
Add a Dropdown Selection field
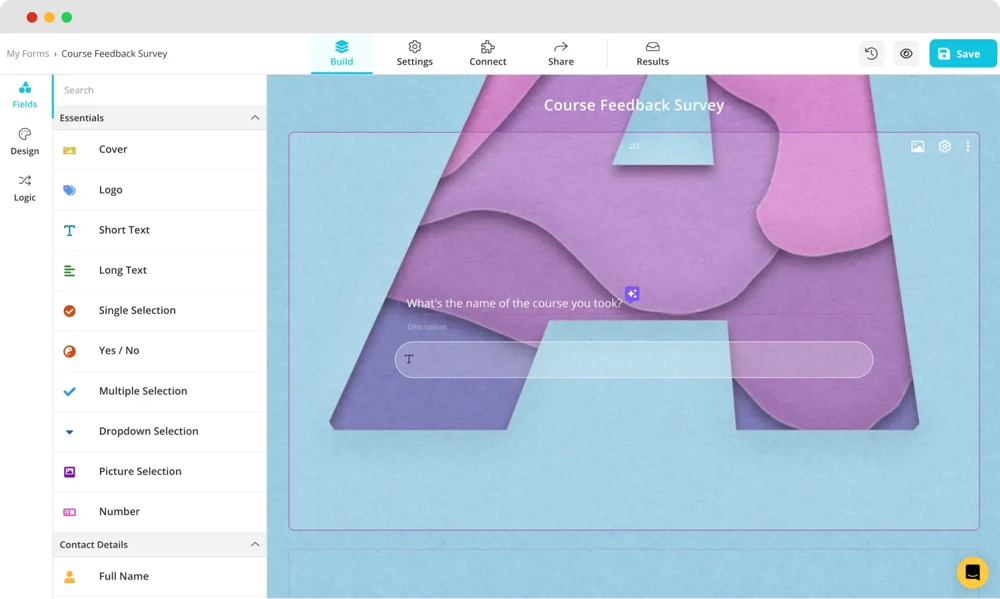pyautogui.click(x=148, y=432)
